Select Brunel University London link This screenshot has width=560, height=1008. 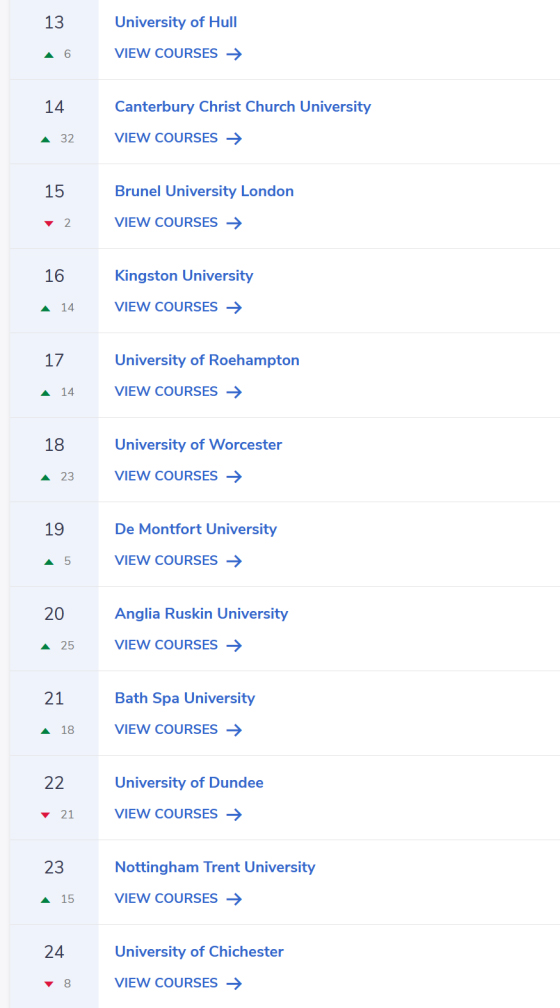click(204, 192)
